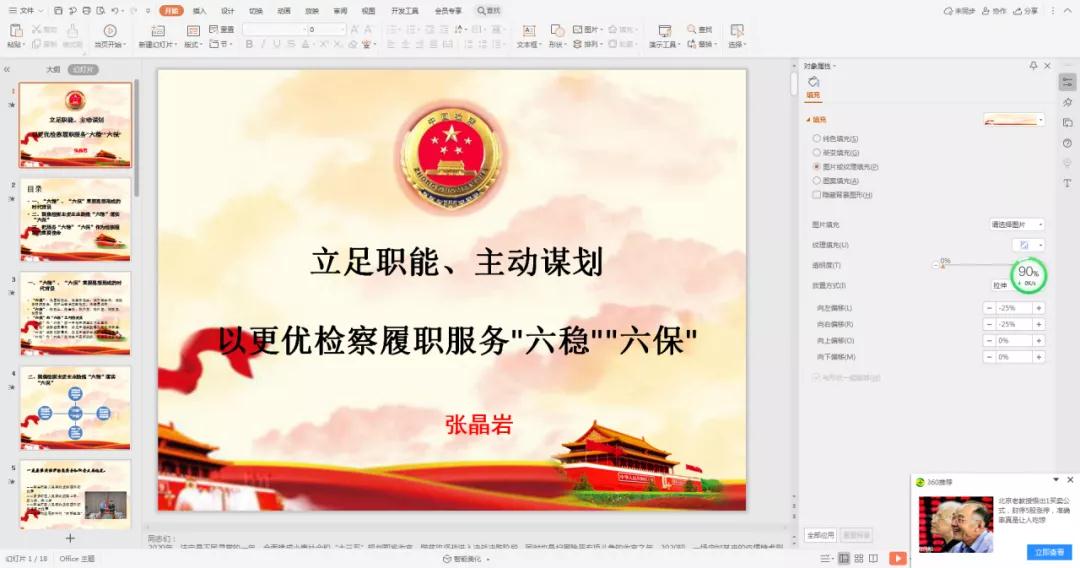The width and height of the screenshot is (1080, 568).
Task: Click the Save icon in quick access bar
Action: pyautogui.click(x=59, y=11)
